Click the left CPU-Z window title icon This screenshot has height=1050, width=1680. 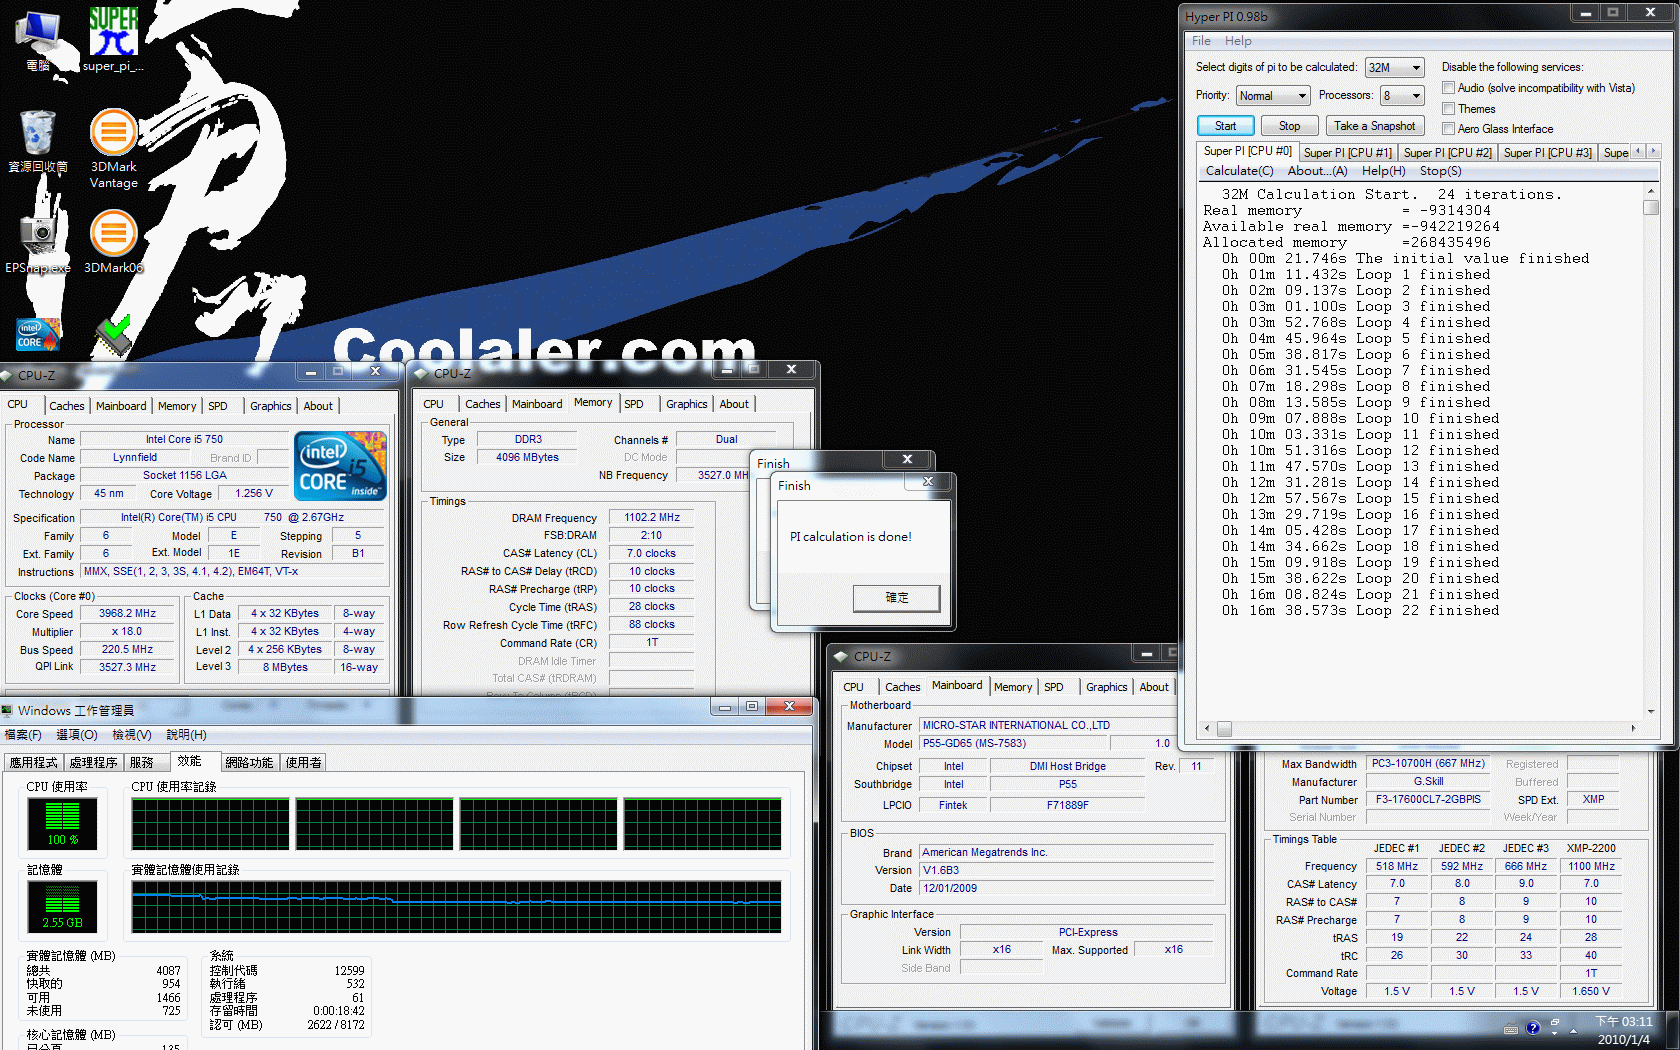point(8,376)
